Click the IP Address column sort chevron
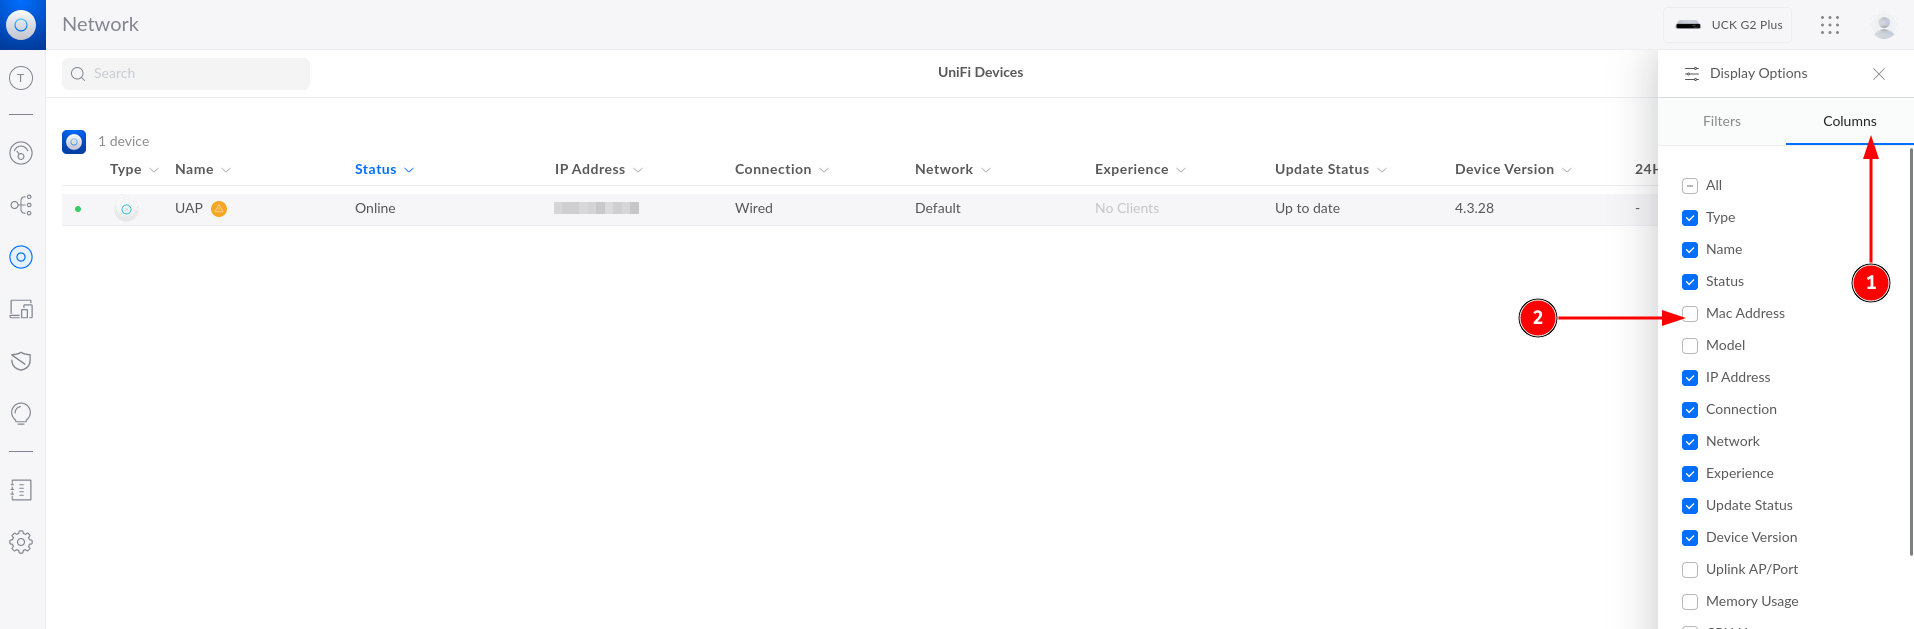The image size is (1914, 629). (638, 170)
